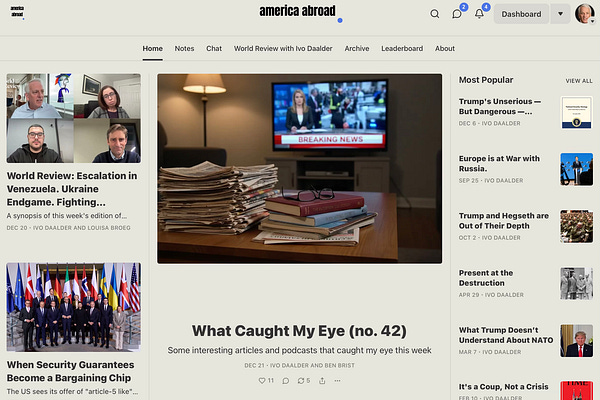Open When Security Guarantees Become a Bargaining Chip

pyautogui.click(x=70, y=371)
